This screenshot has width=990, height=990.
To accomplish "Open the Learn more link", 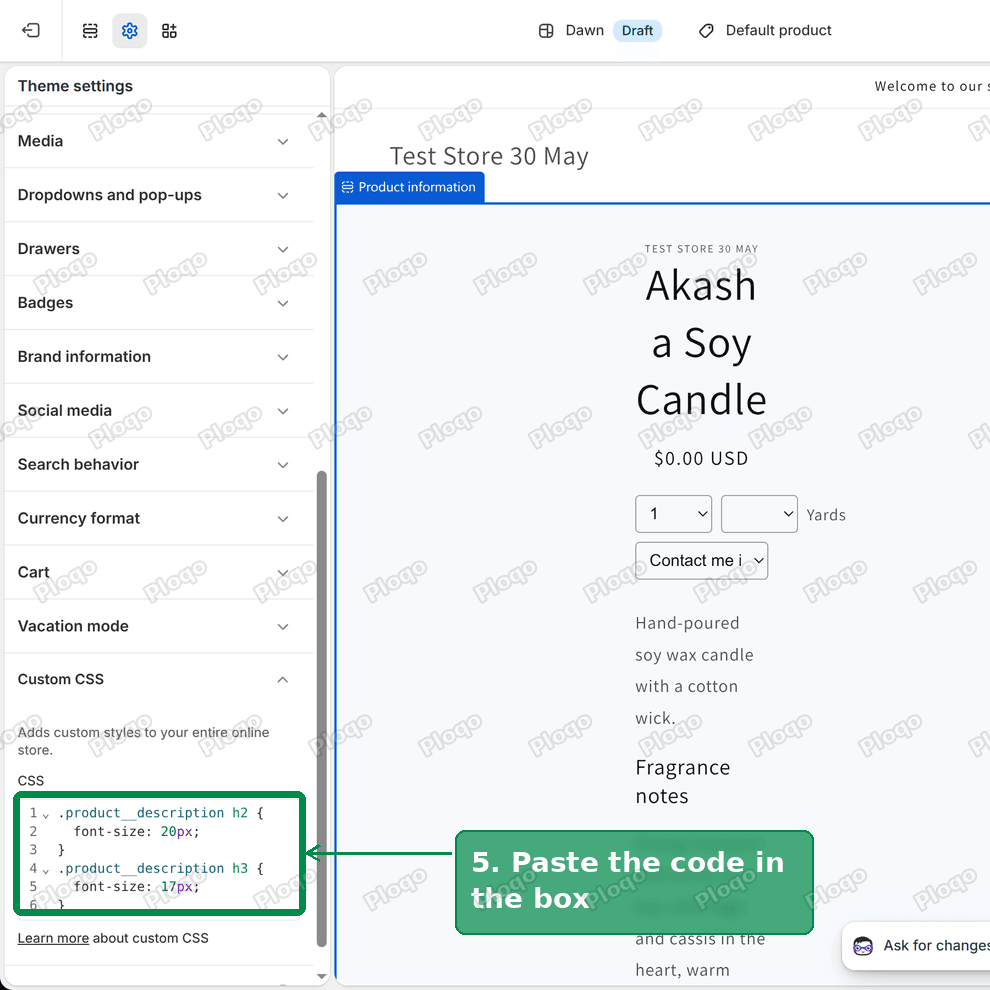I will [53, 938].
